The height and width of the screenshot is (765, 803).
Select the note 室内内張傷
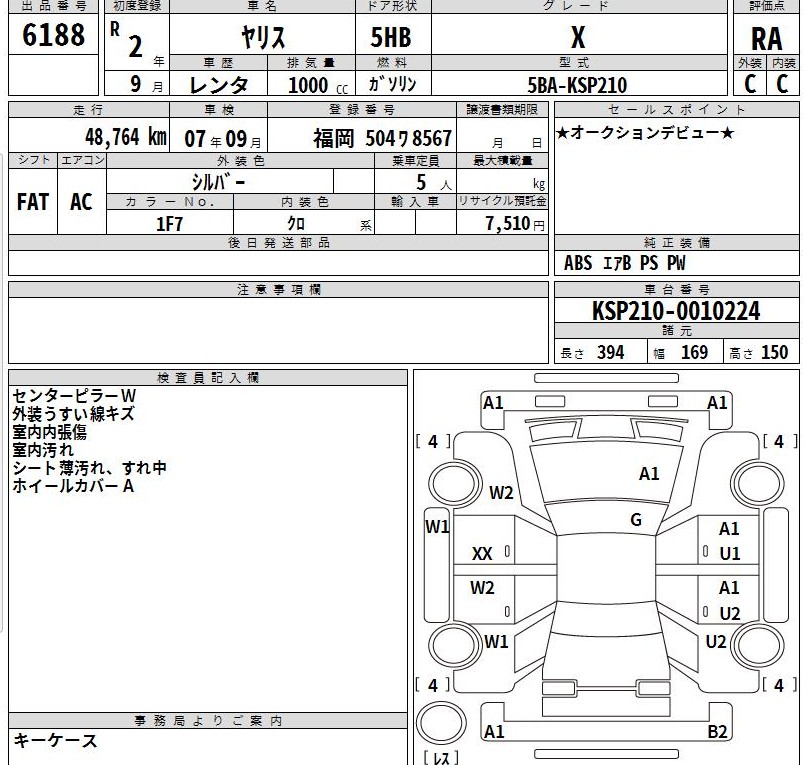point(50,432)
